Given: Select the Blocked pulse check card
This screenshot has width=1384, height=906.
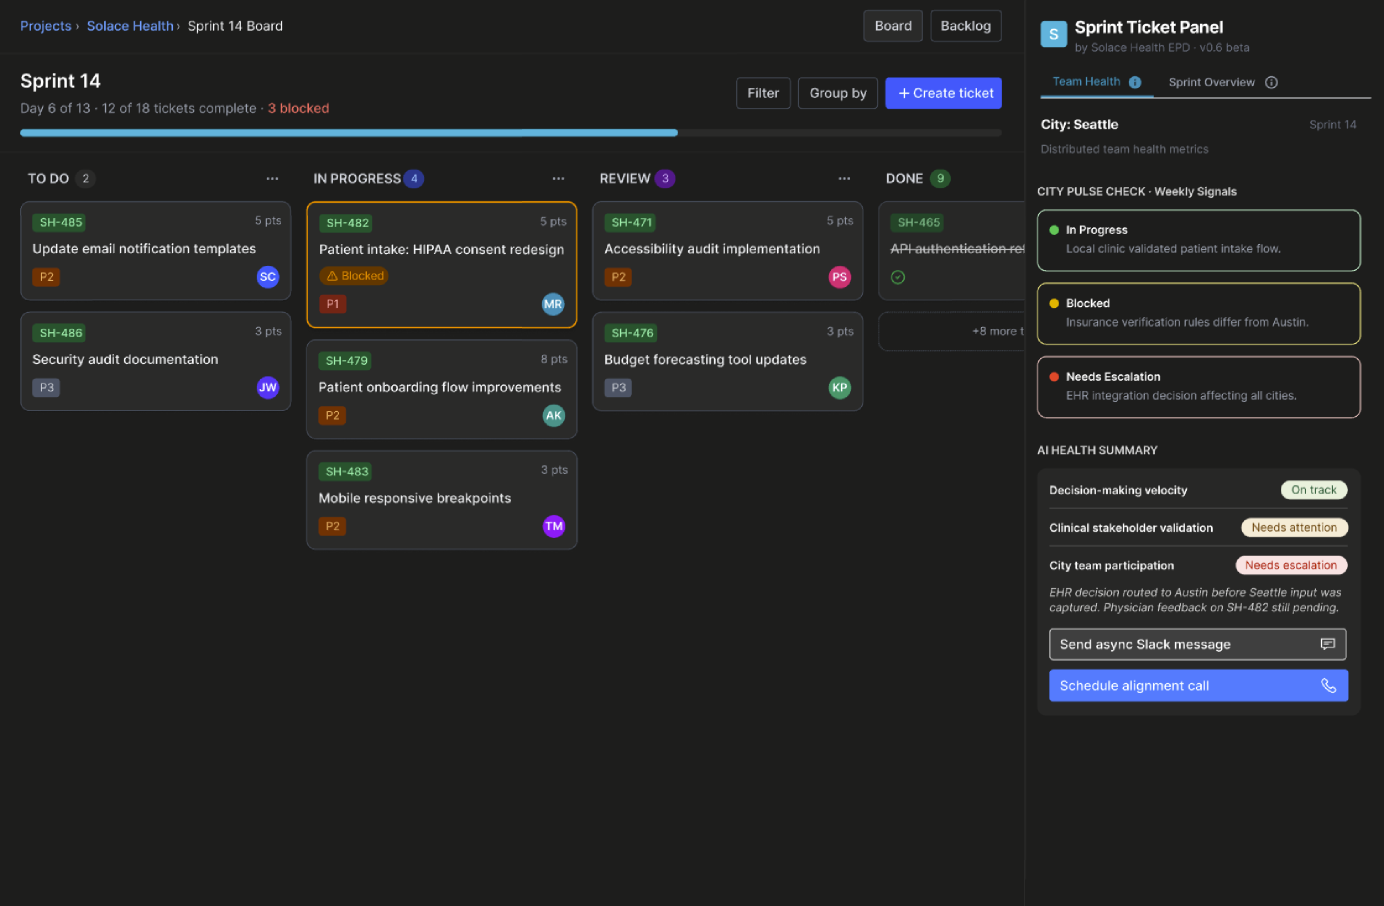Looking at the screenshot, I should [1198, 314].
